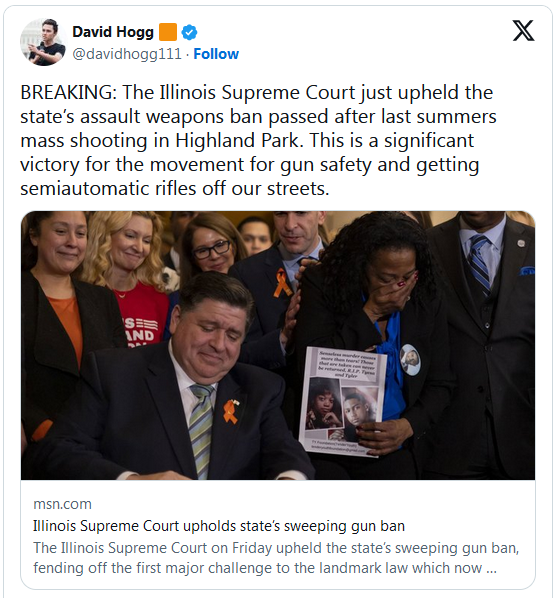
Task: Click the orange square affiliation badge
Action: click(168, 32)
